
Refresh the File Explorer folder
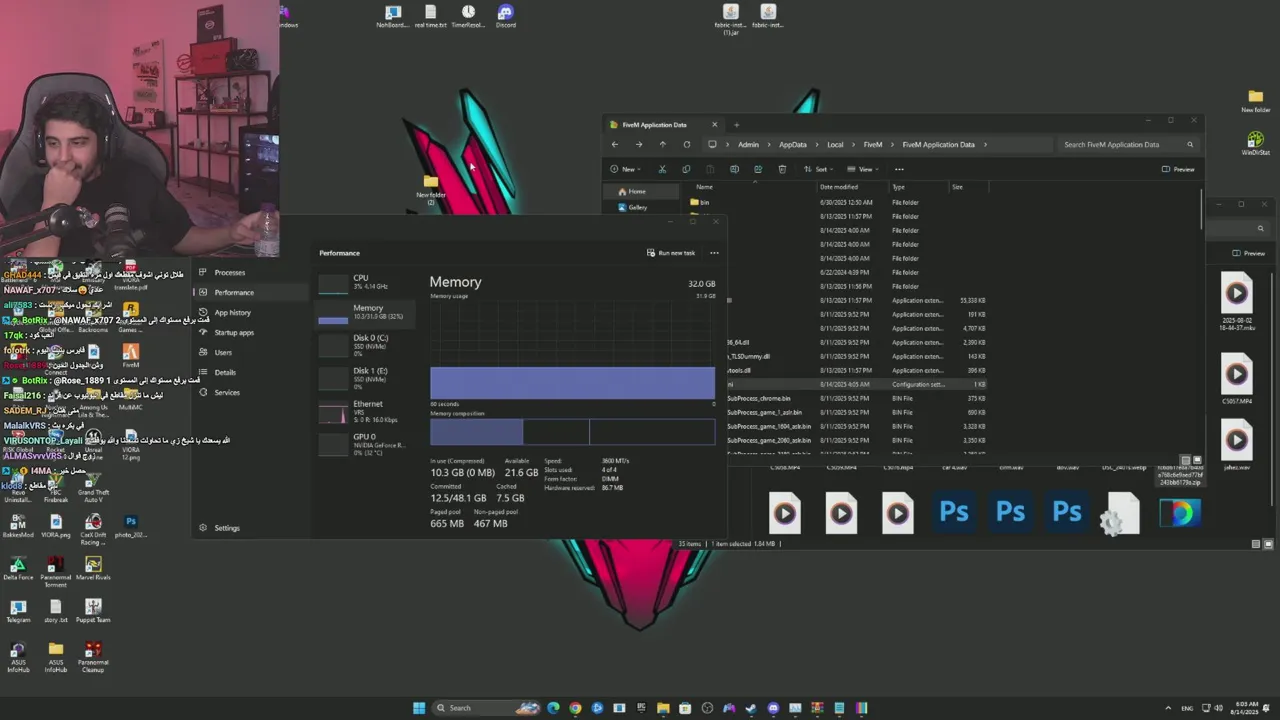[686, 144]
